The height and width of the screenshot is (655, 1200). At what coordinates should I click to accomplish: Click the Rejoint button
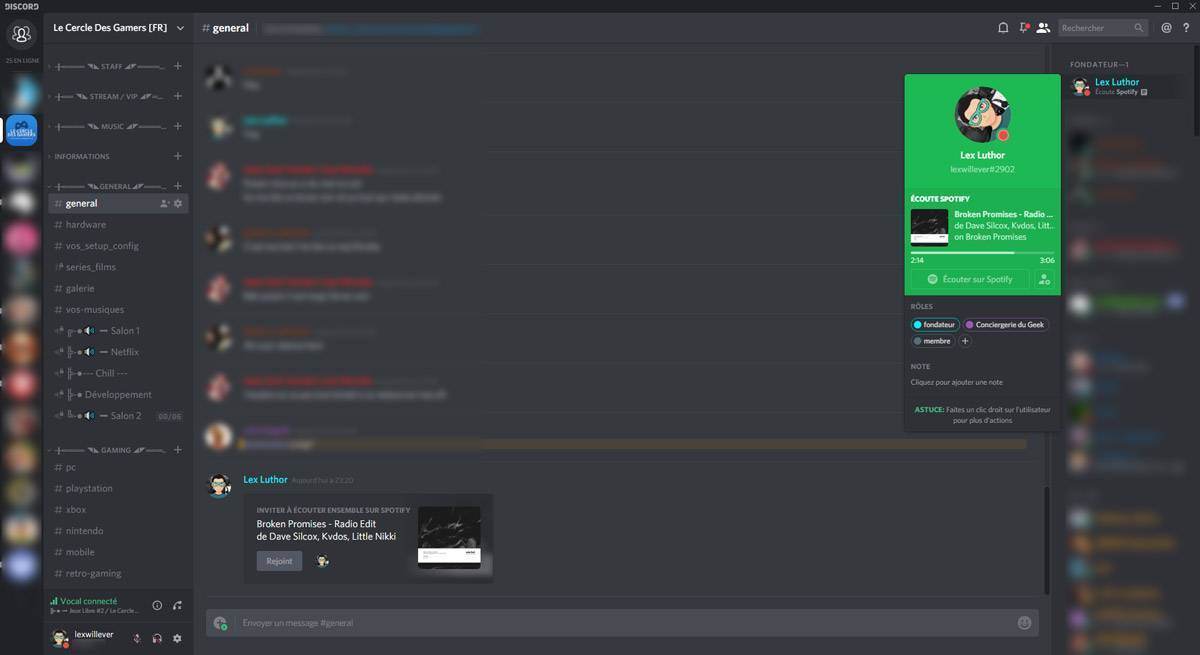[x=279, y=561]
